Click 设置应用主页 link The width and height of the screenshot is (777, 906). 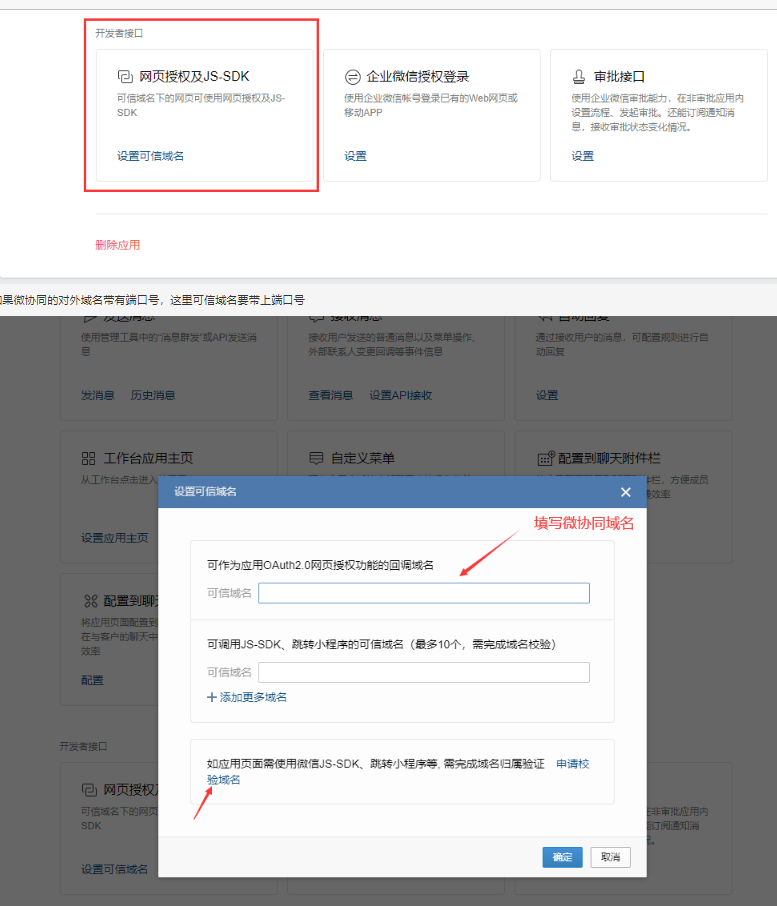click(x=114, y=538)
